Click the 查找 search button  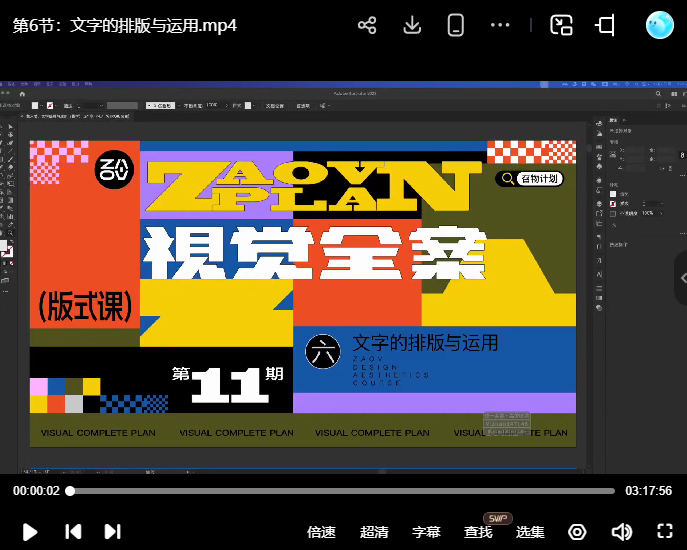tap(479, 532)
